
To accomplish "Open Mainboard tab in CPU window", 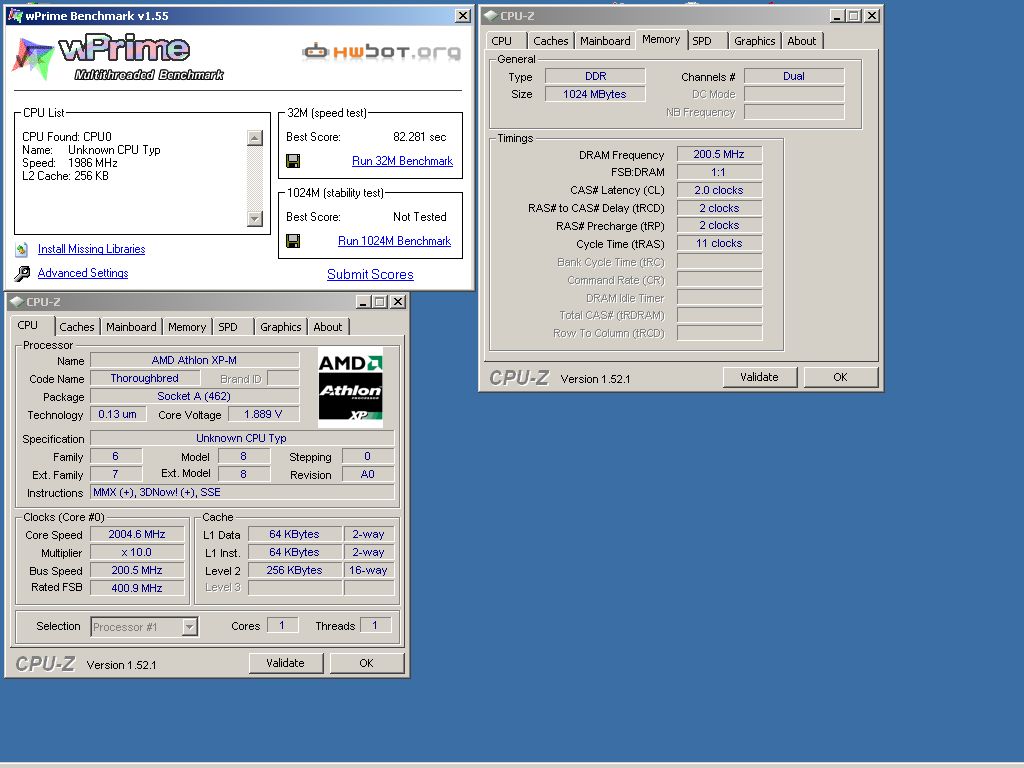I will point(131,327).
